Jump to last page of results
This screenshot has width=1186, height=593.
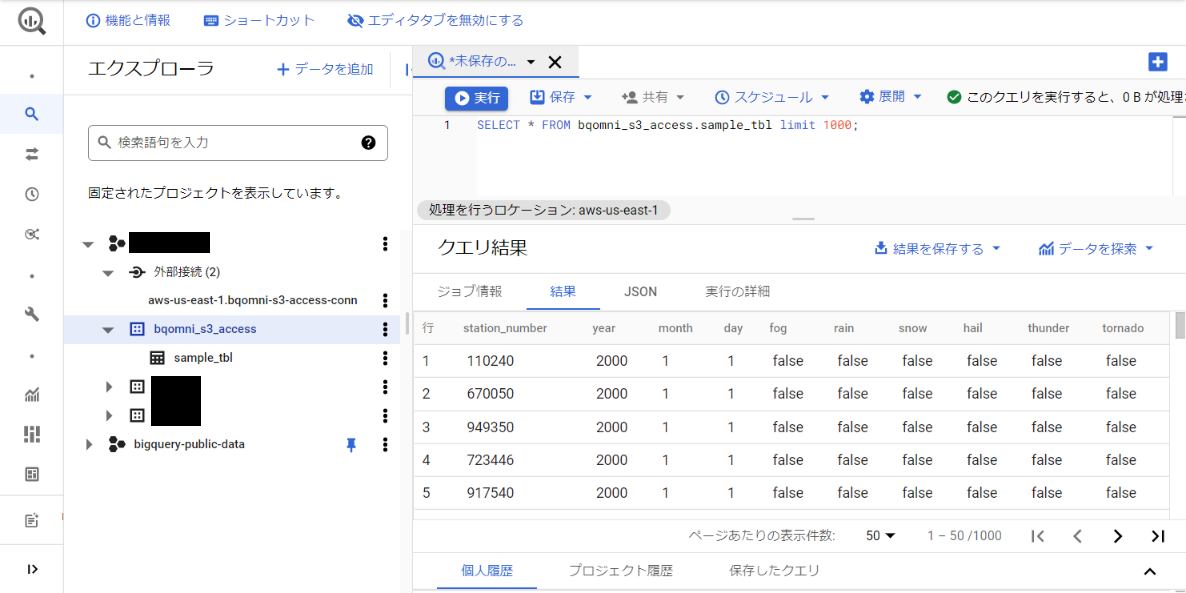click(1157, 536)
